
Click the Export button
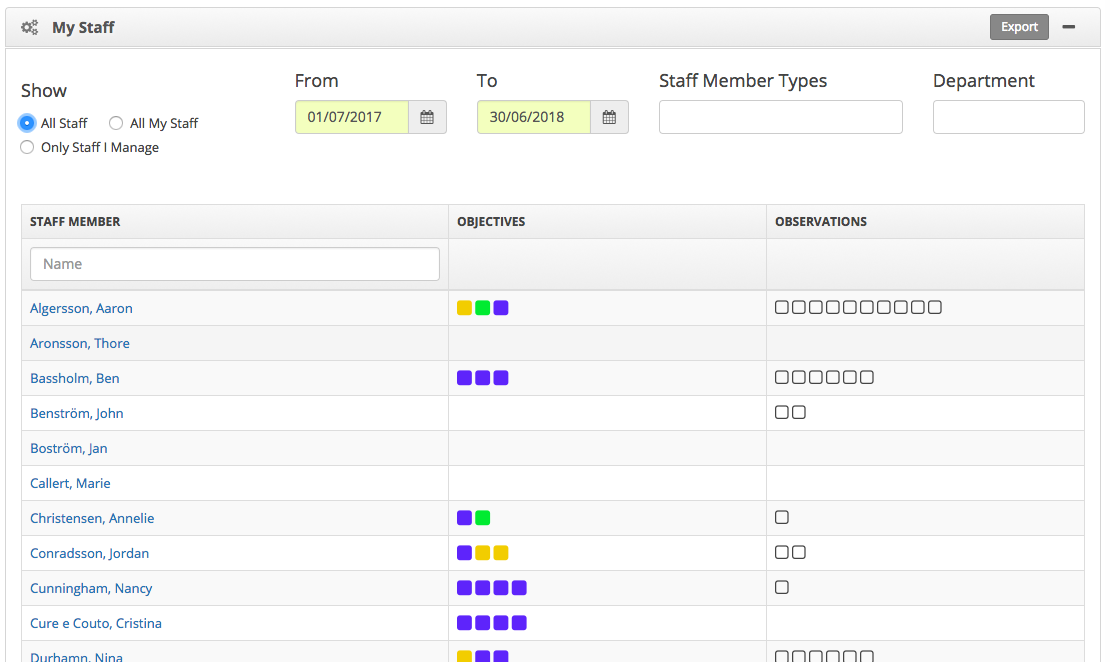click(1019, 27)
